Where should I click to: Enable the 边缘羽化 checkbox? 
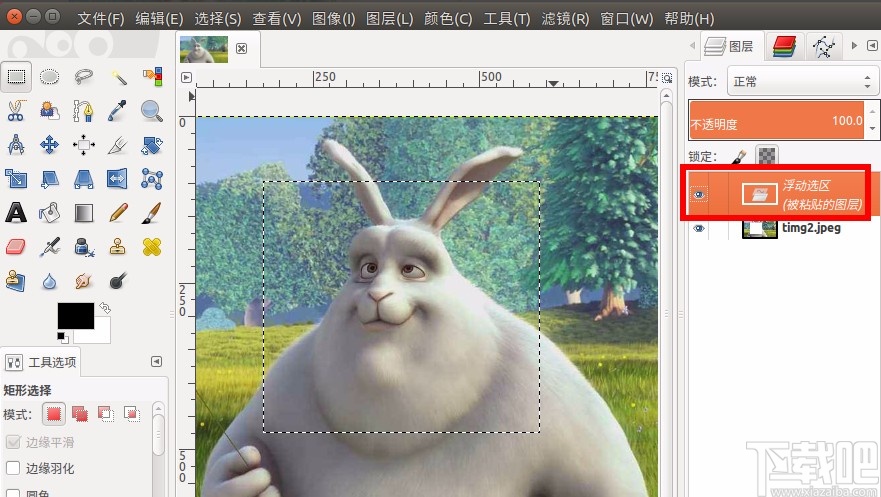[13, 468]
